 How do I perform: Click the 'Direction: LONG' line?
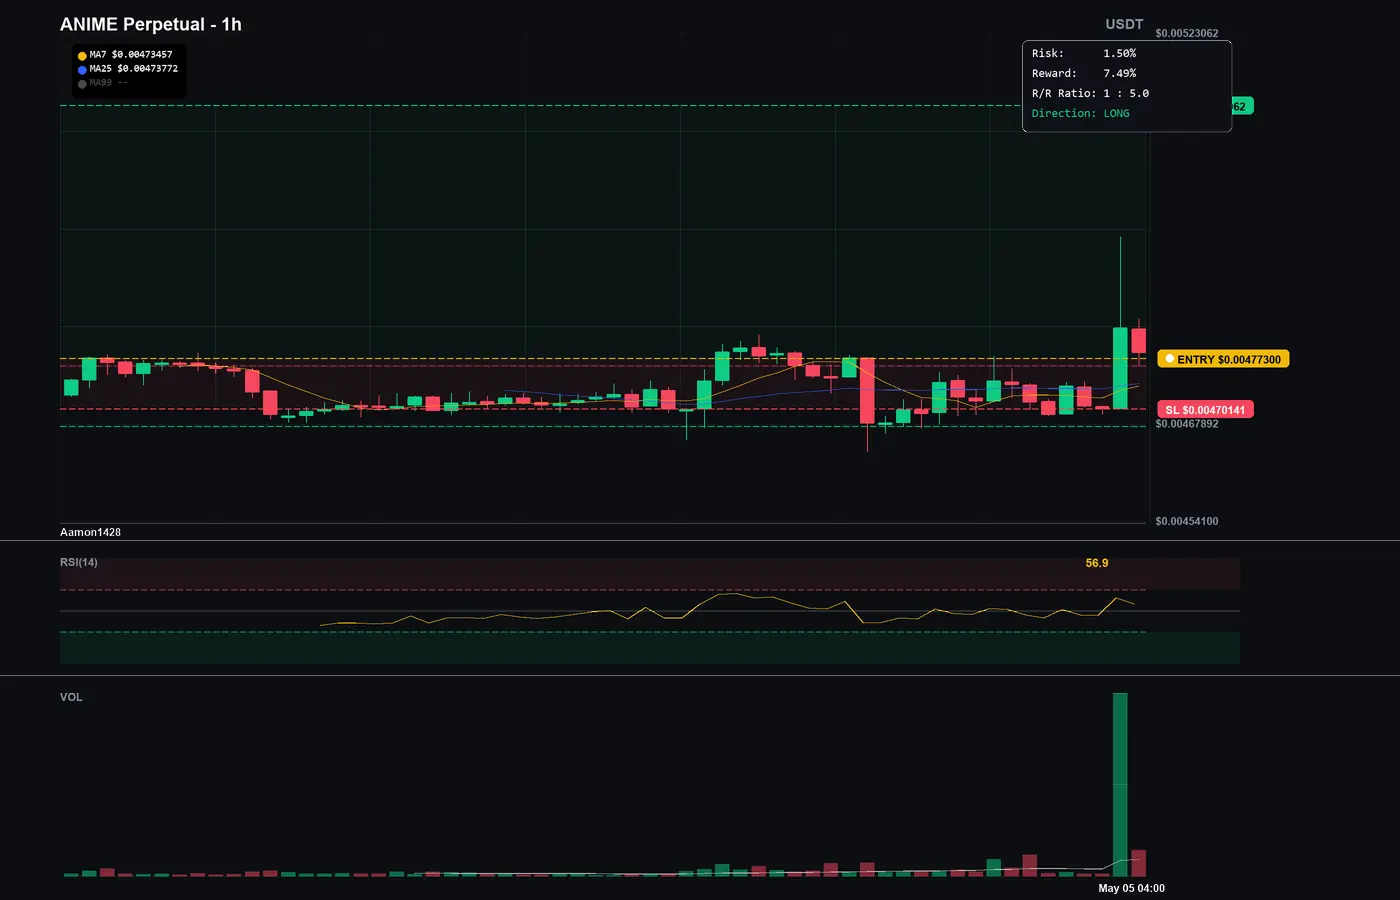(1081, 113)
